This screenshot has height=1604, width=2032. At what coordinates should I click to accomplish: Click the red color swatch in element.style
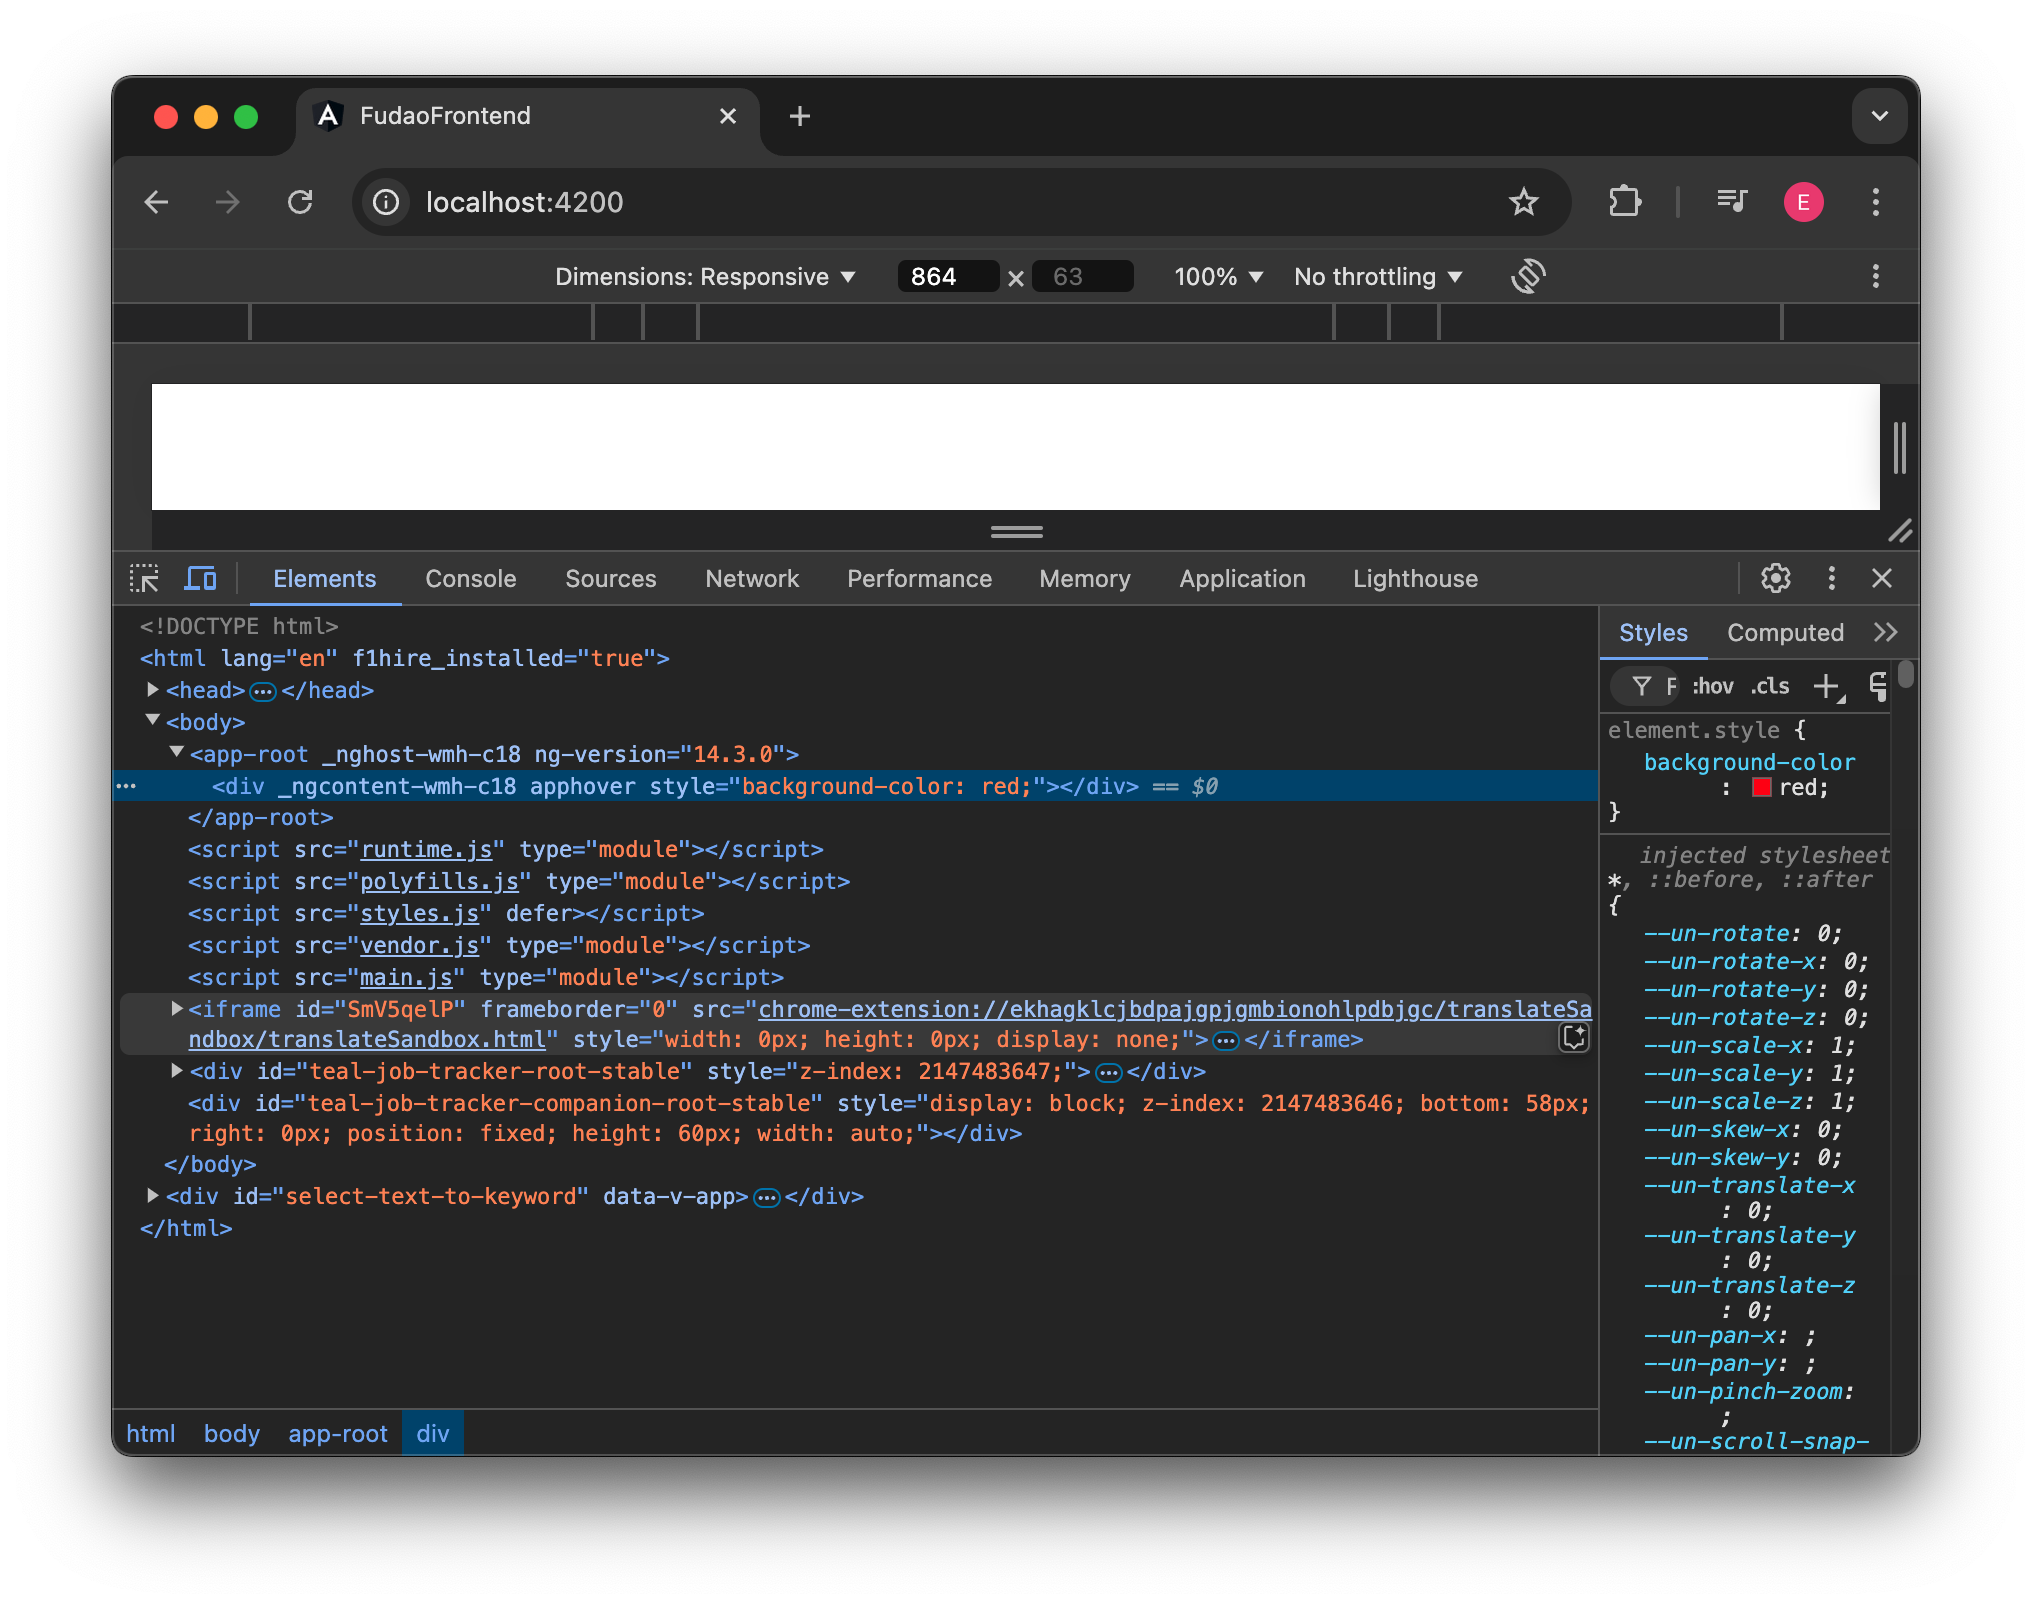click(1759, 787)
